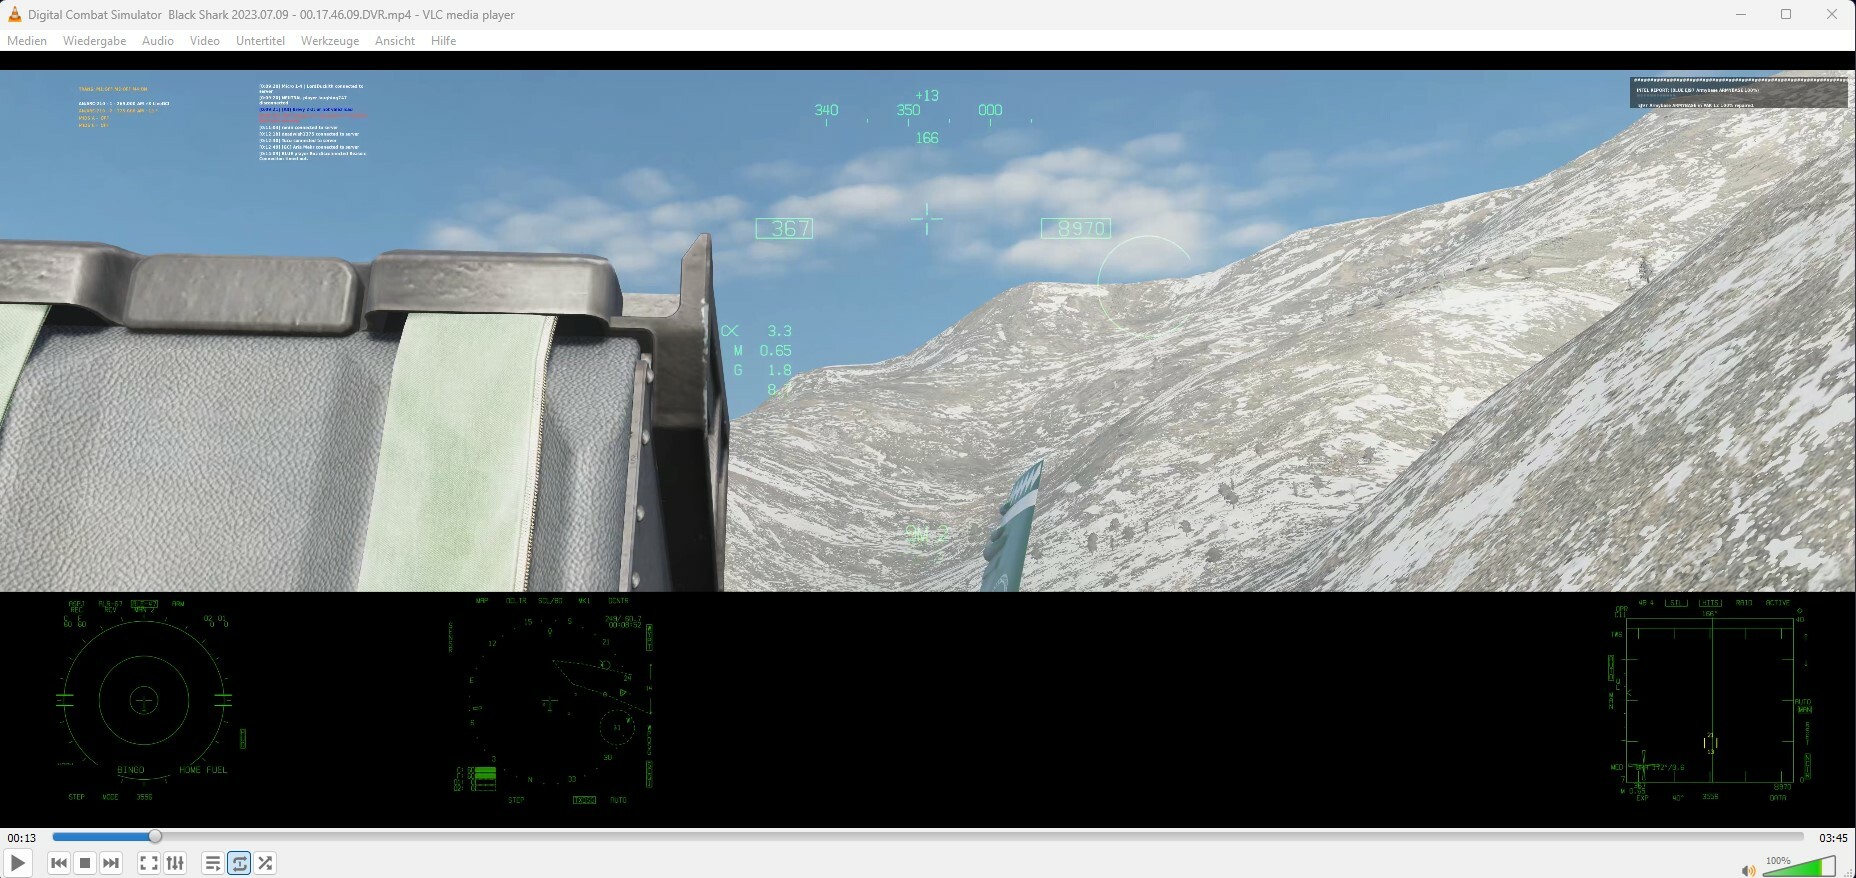Toggle total time display 03:45
Viewport: 1856px width, 878px height.
pyautogui.click(x=1833, y=838)
